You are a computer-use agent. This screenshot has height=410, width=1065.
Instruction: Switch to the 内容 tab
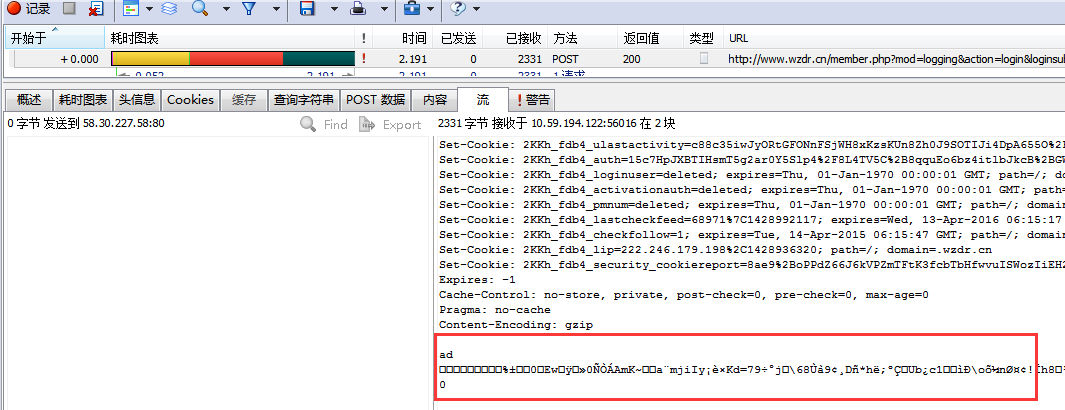435,100
